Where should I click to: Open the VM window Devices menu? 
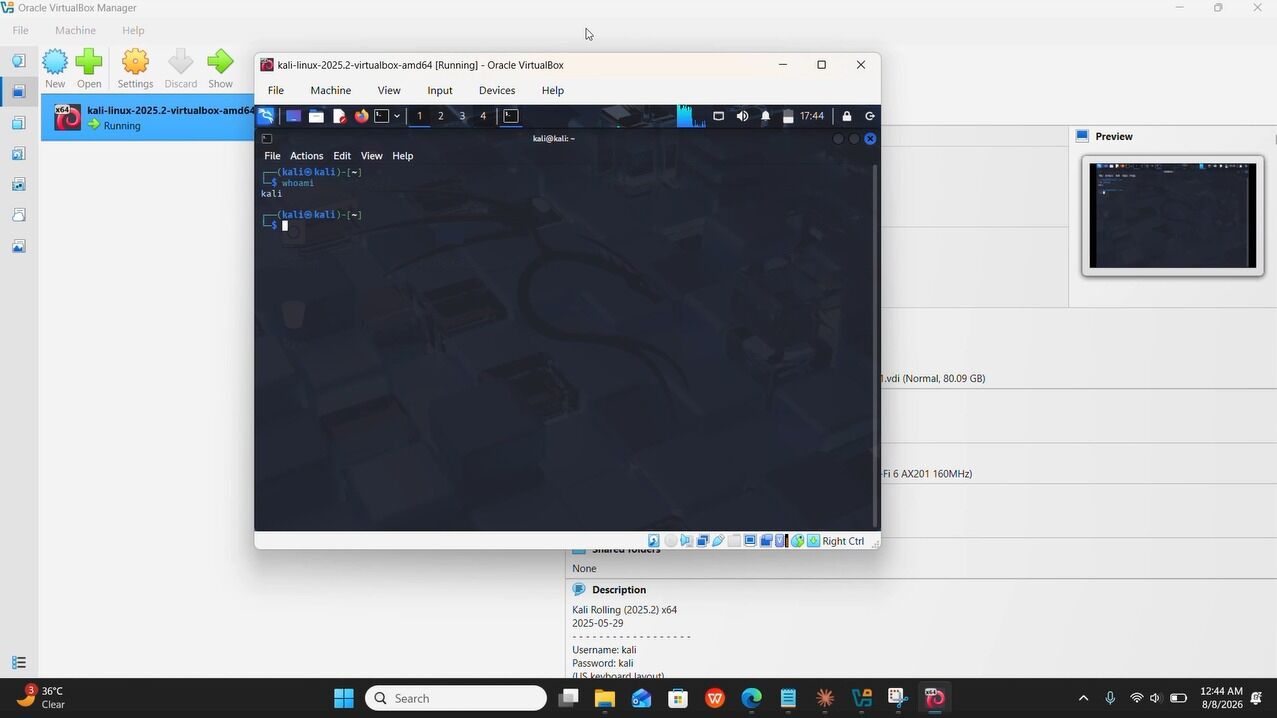coord(497,90)
